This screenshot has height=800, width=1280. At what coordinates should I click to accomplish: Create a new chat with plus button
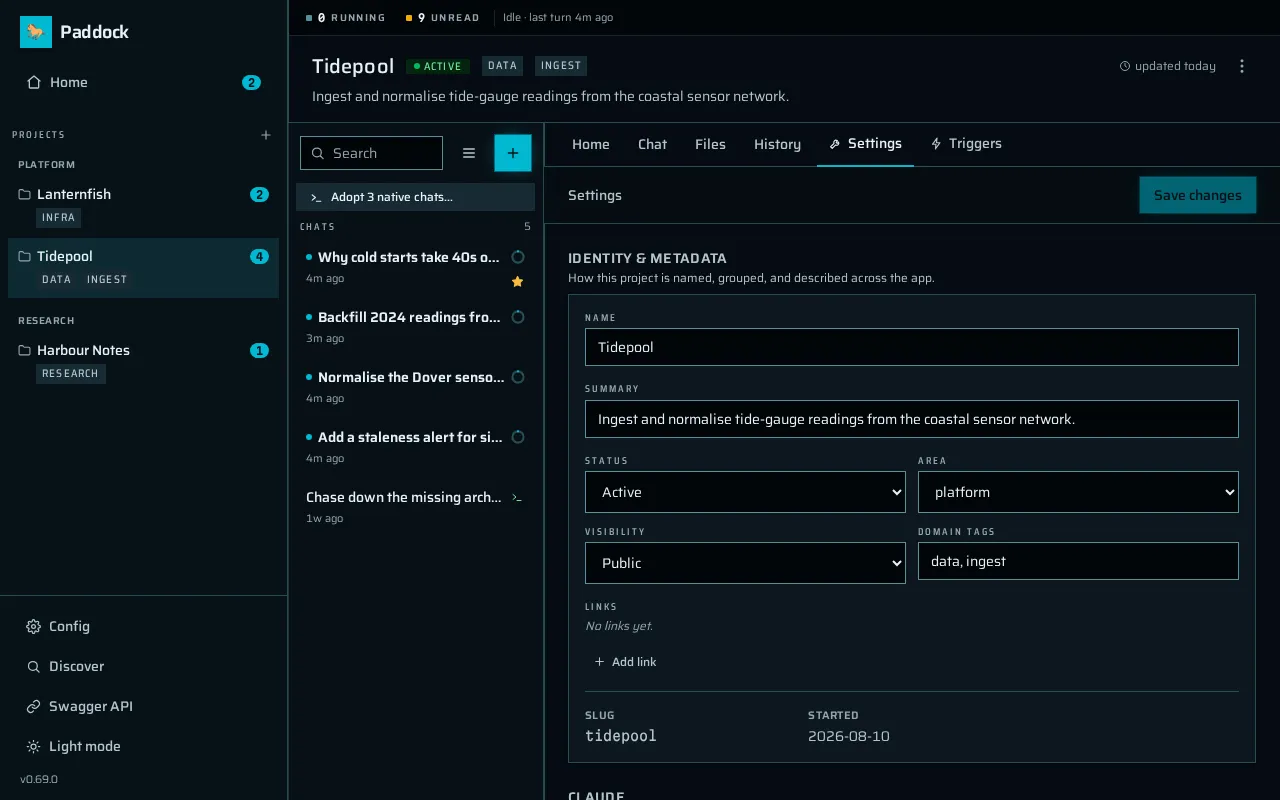pyautogui.click(x=513, y=153)
